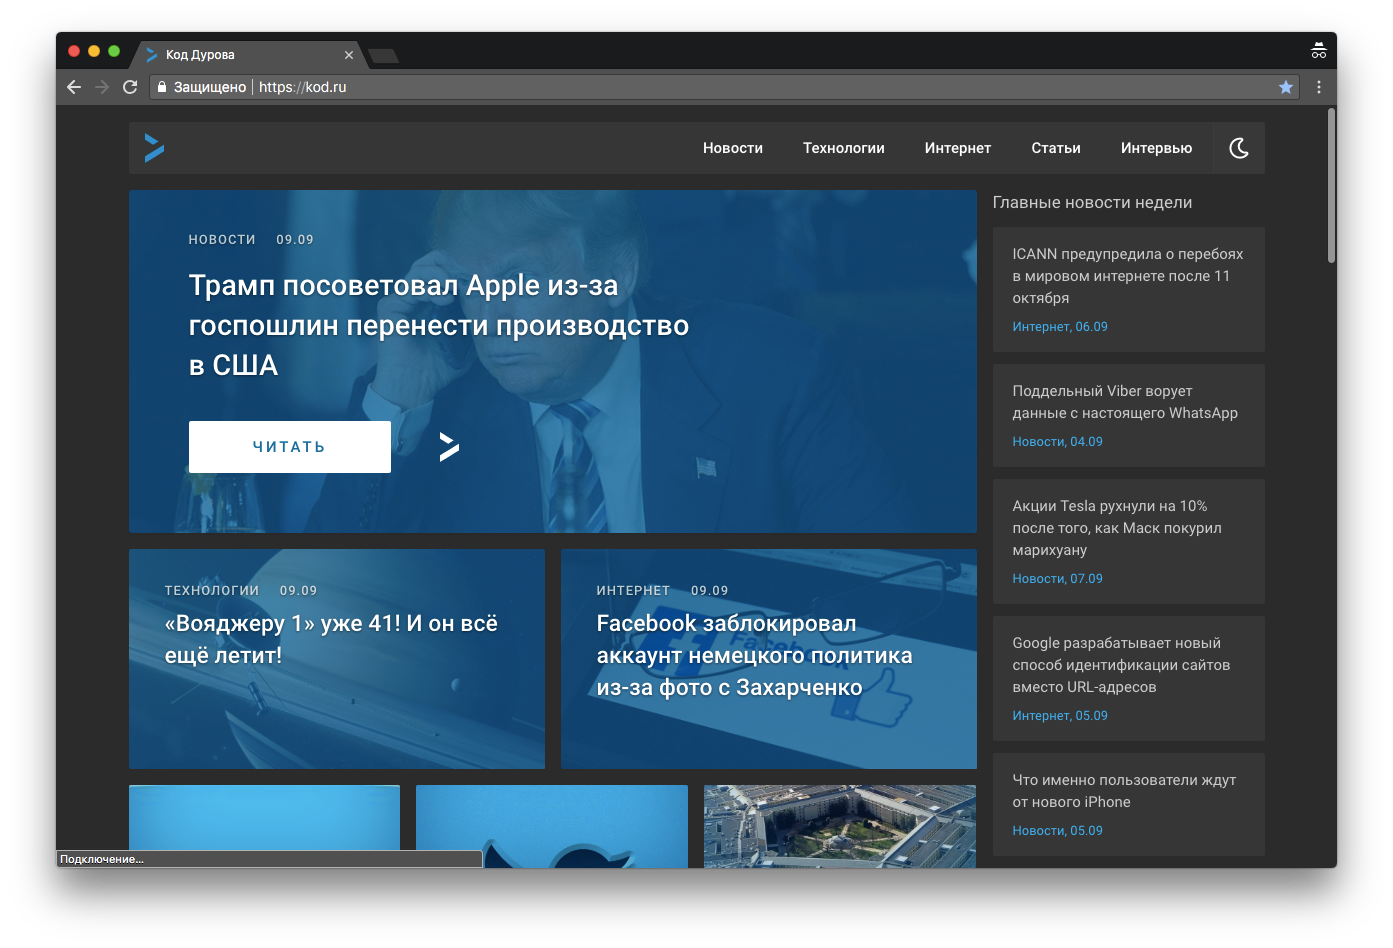Open the Twitter bird thumbnail card
Image resolution: width=1393 pixels, height=948 pixels.
coord(552,826)
